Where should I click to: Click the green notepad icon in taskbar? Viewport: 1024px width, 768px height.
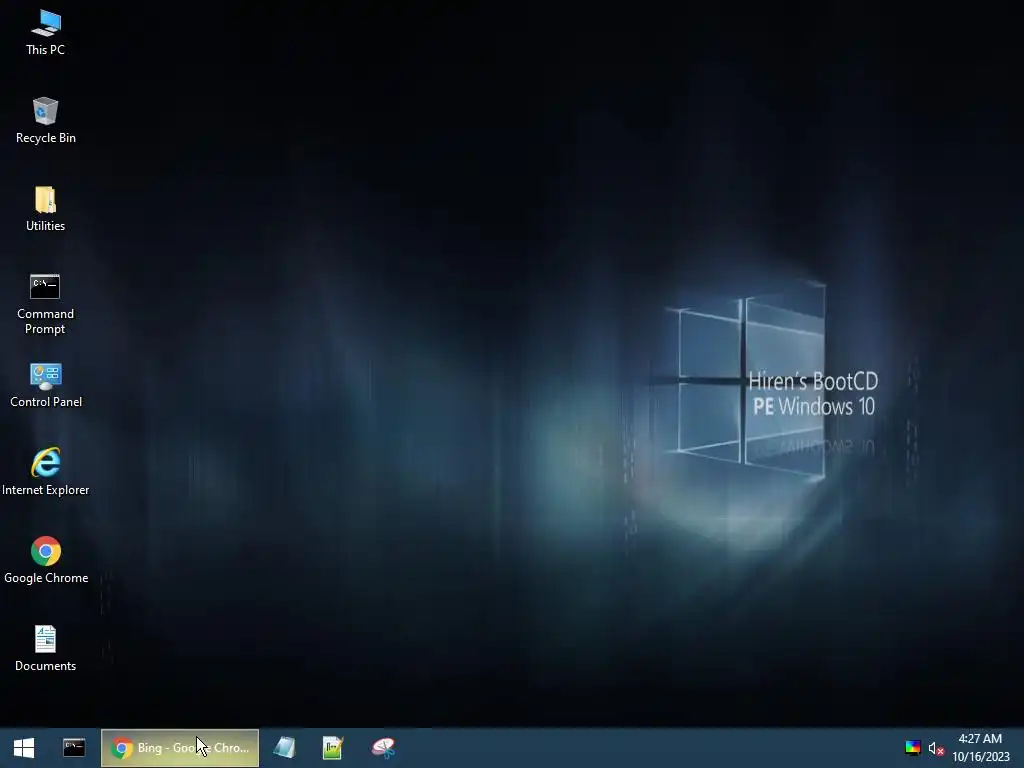[x=333, y=748]
